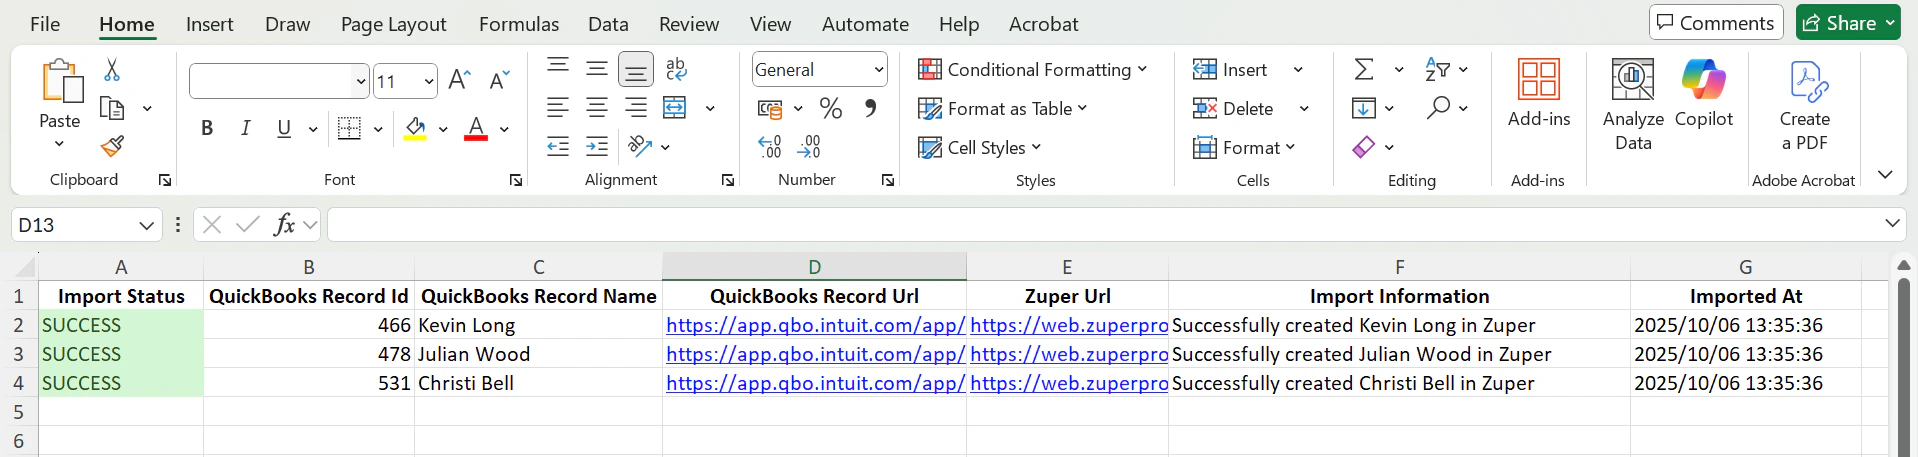This screenshot has width=1918, height=457.
Task: Switch to the Acrobat tab
Action: (x=1043, y=24)
